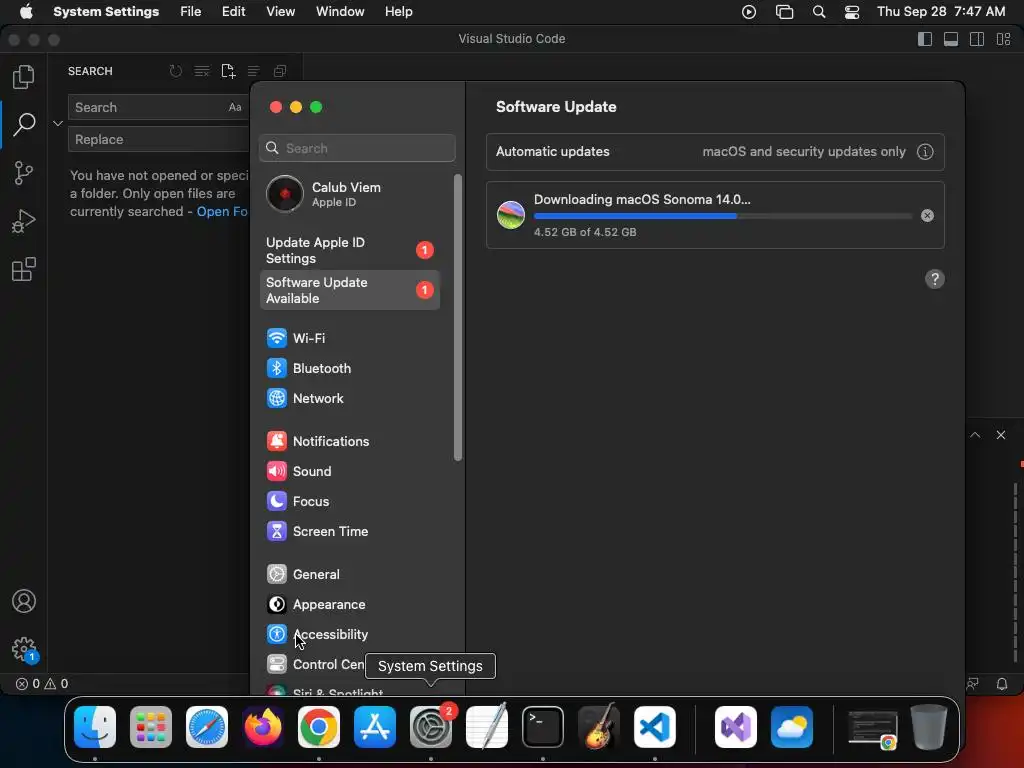
Task: Clear search results in VS Code
Action: (202, 71)
